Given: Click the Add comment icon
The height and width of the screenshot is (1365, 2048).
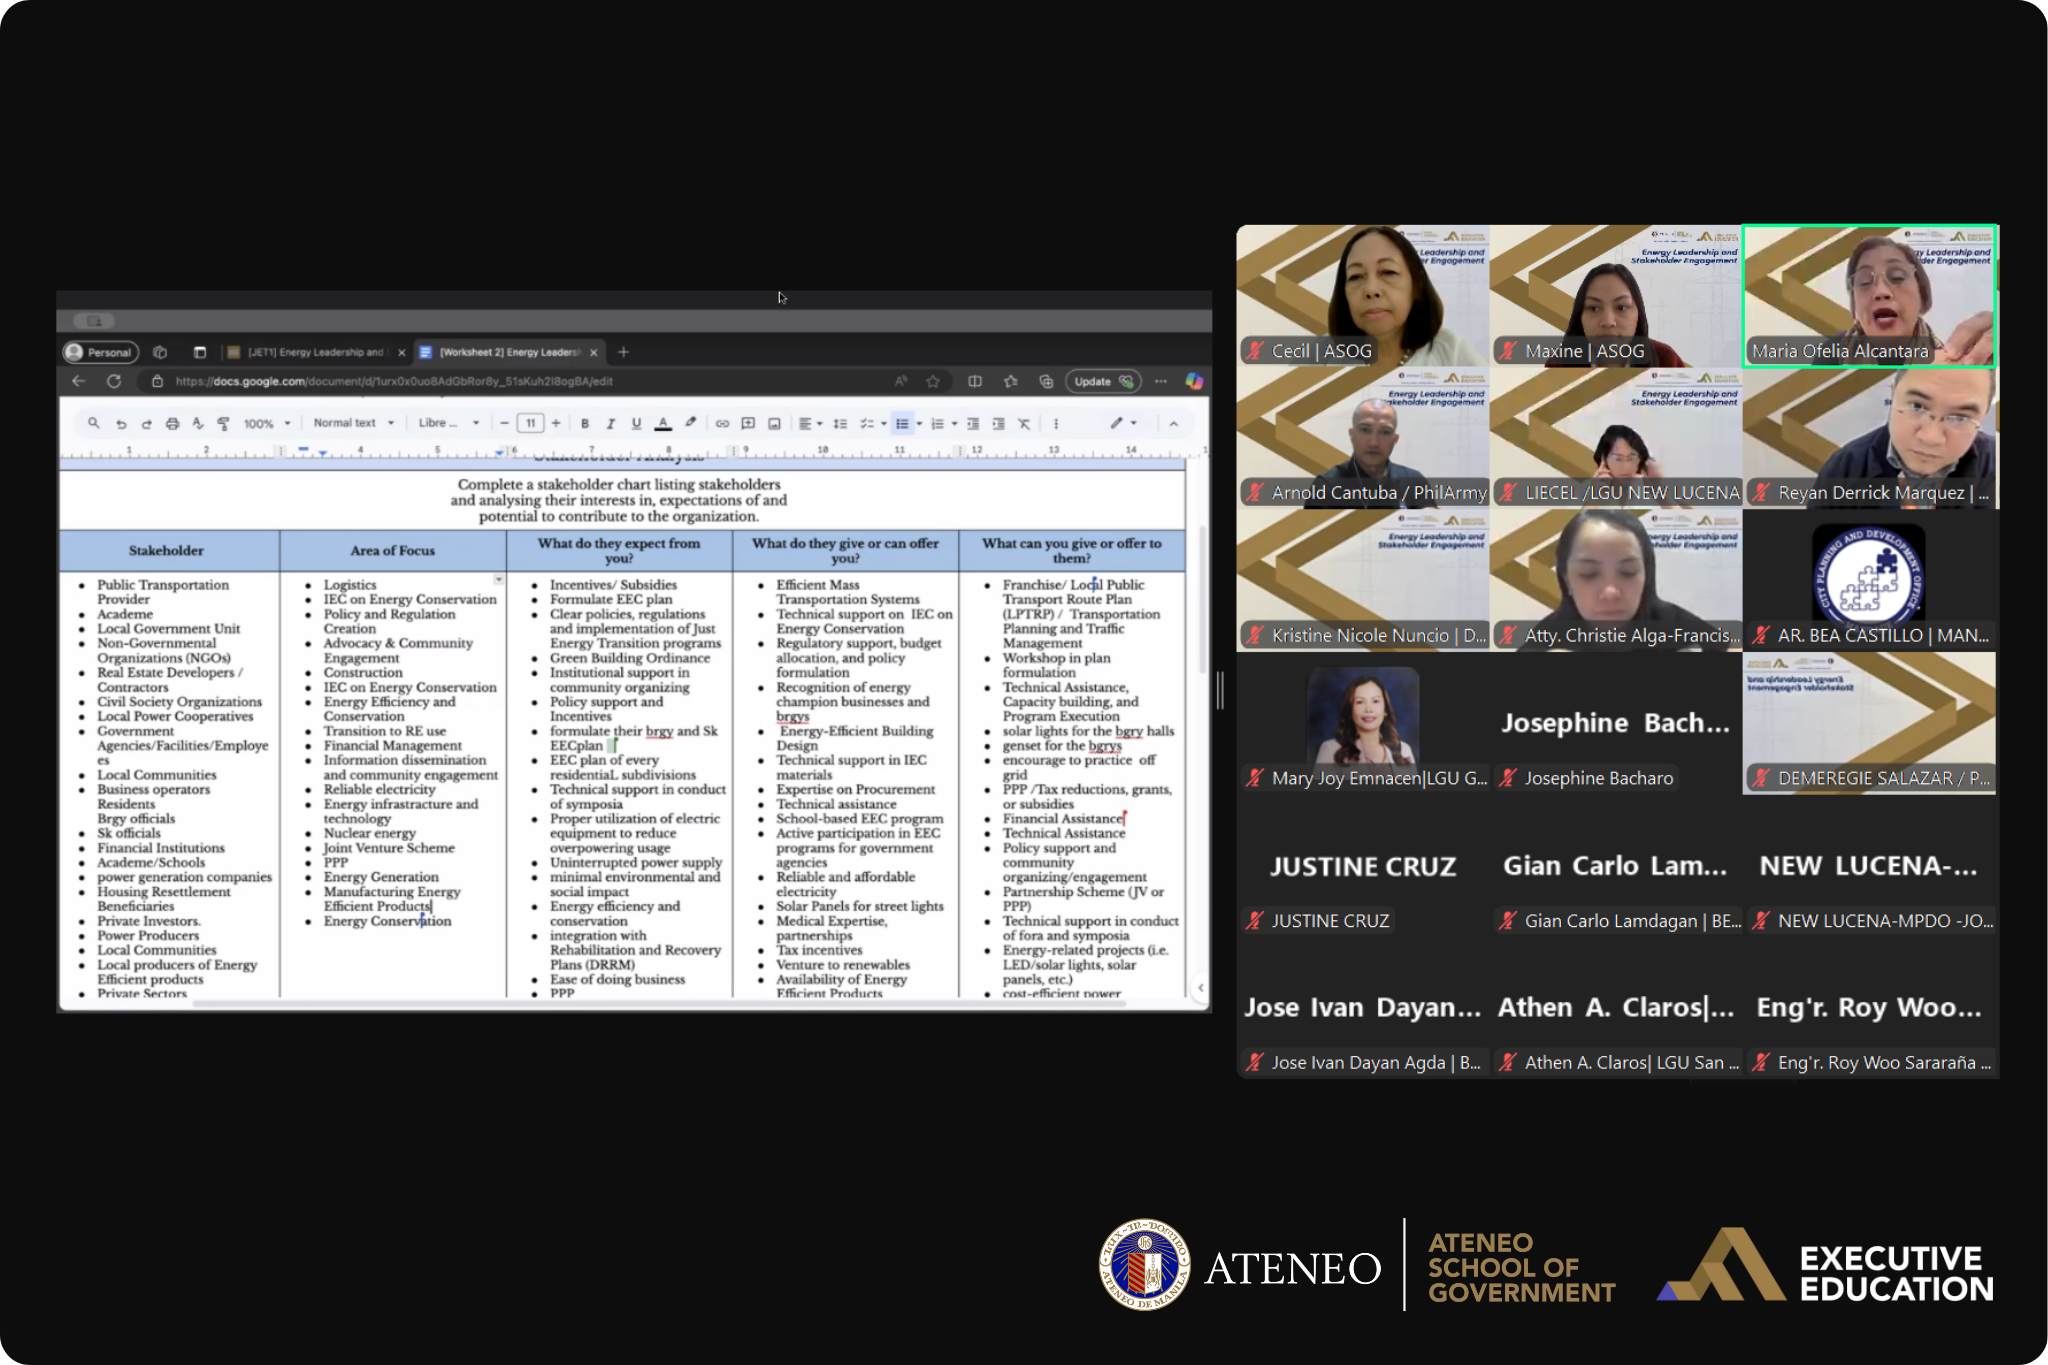Looking at the screenshot, I should point(748,424).
